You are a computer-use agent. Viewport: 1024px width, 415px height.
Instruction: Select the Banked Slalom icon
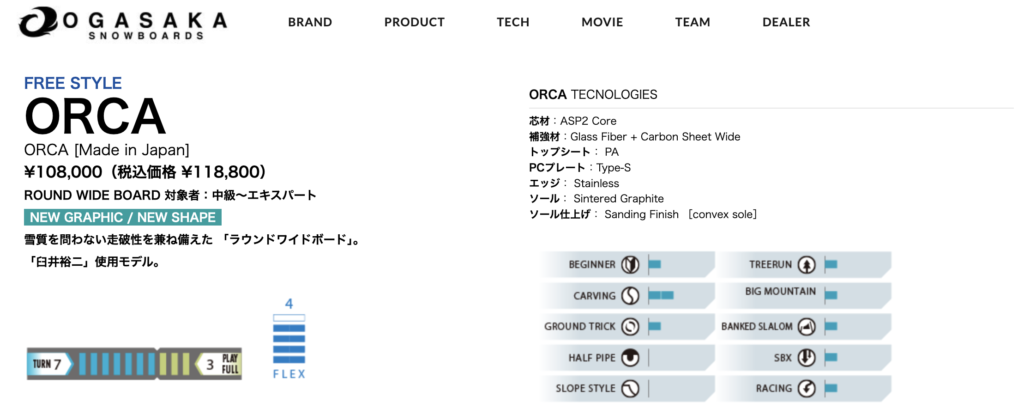[807, 326]
